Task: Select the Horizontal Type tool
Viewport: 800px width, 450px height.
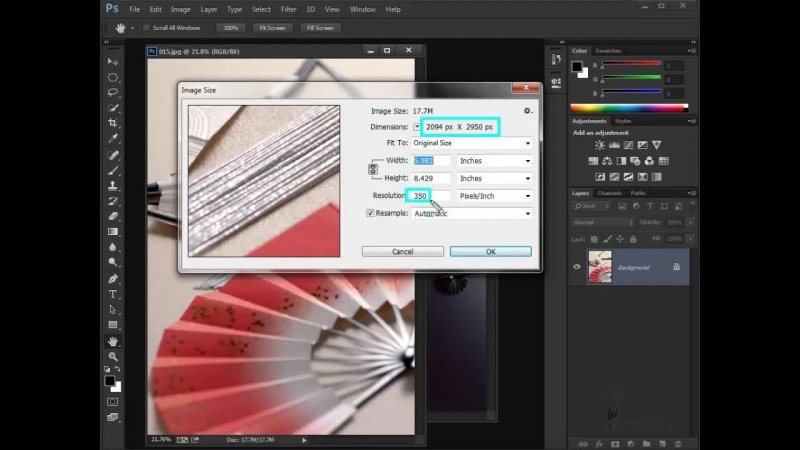Action: point(113,294)
